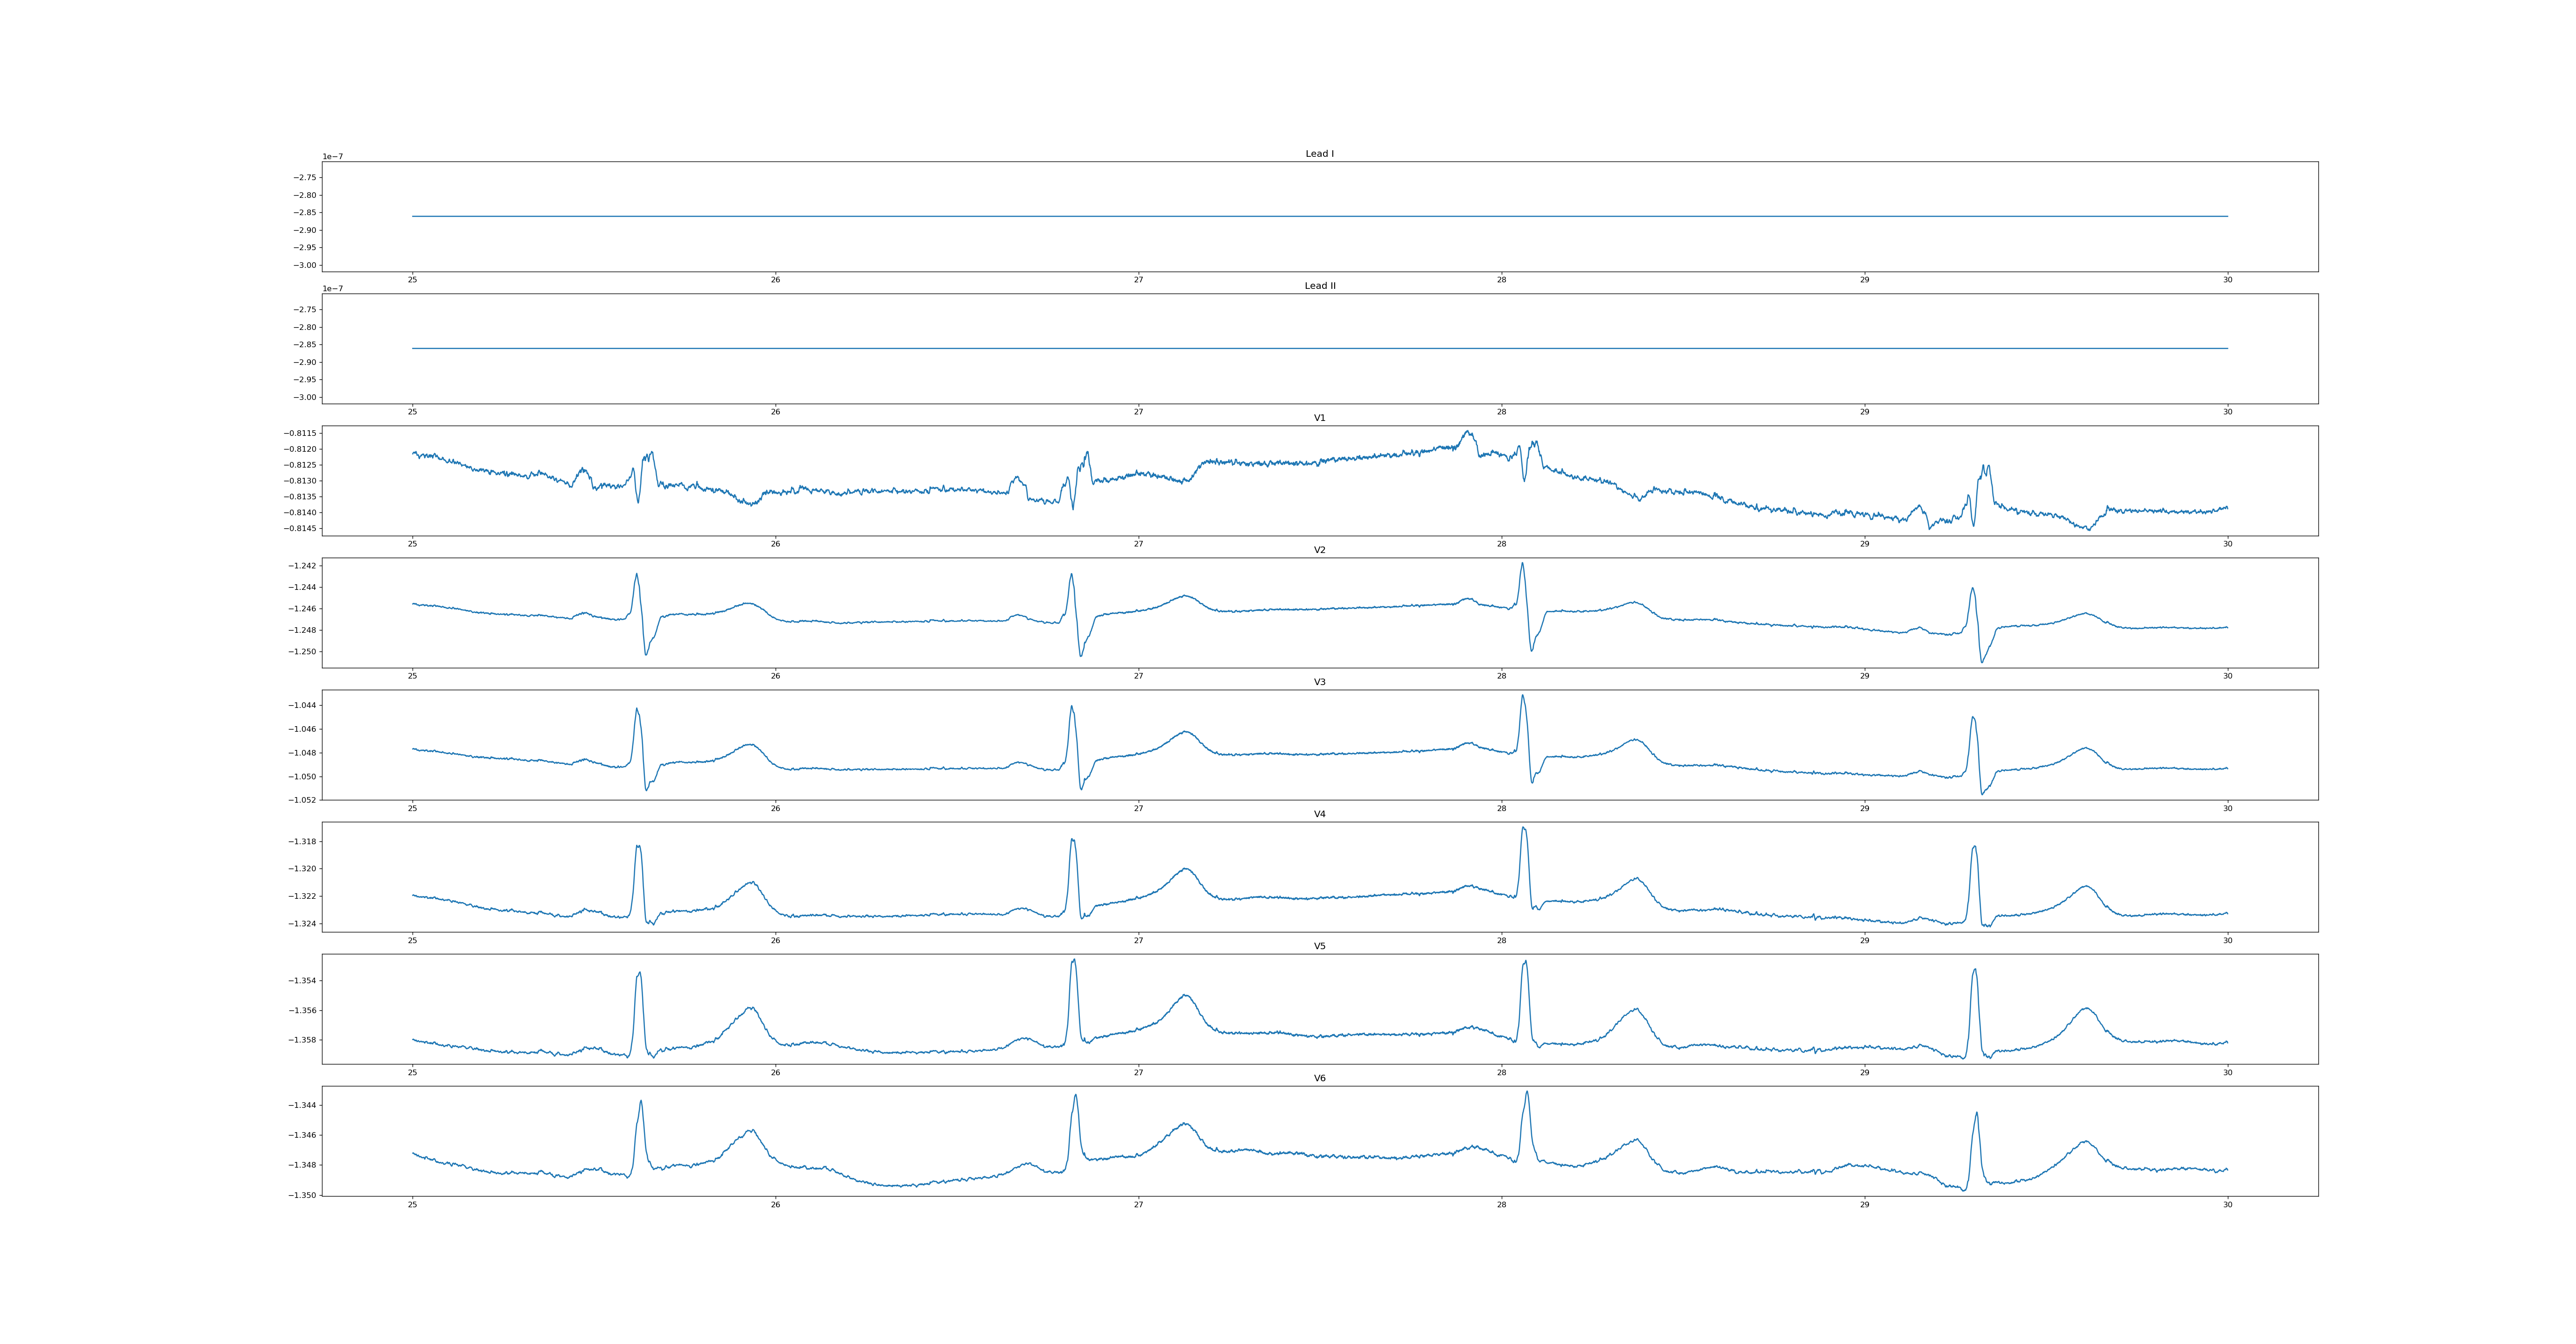Click x-axis tick label 27 below V6 plot
Screen dimensions: 2576x1344
pos(1138,1205)
